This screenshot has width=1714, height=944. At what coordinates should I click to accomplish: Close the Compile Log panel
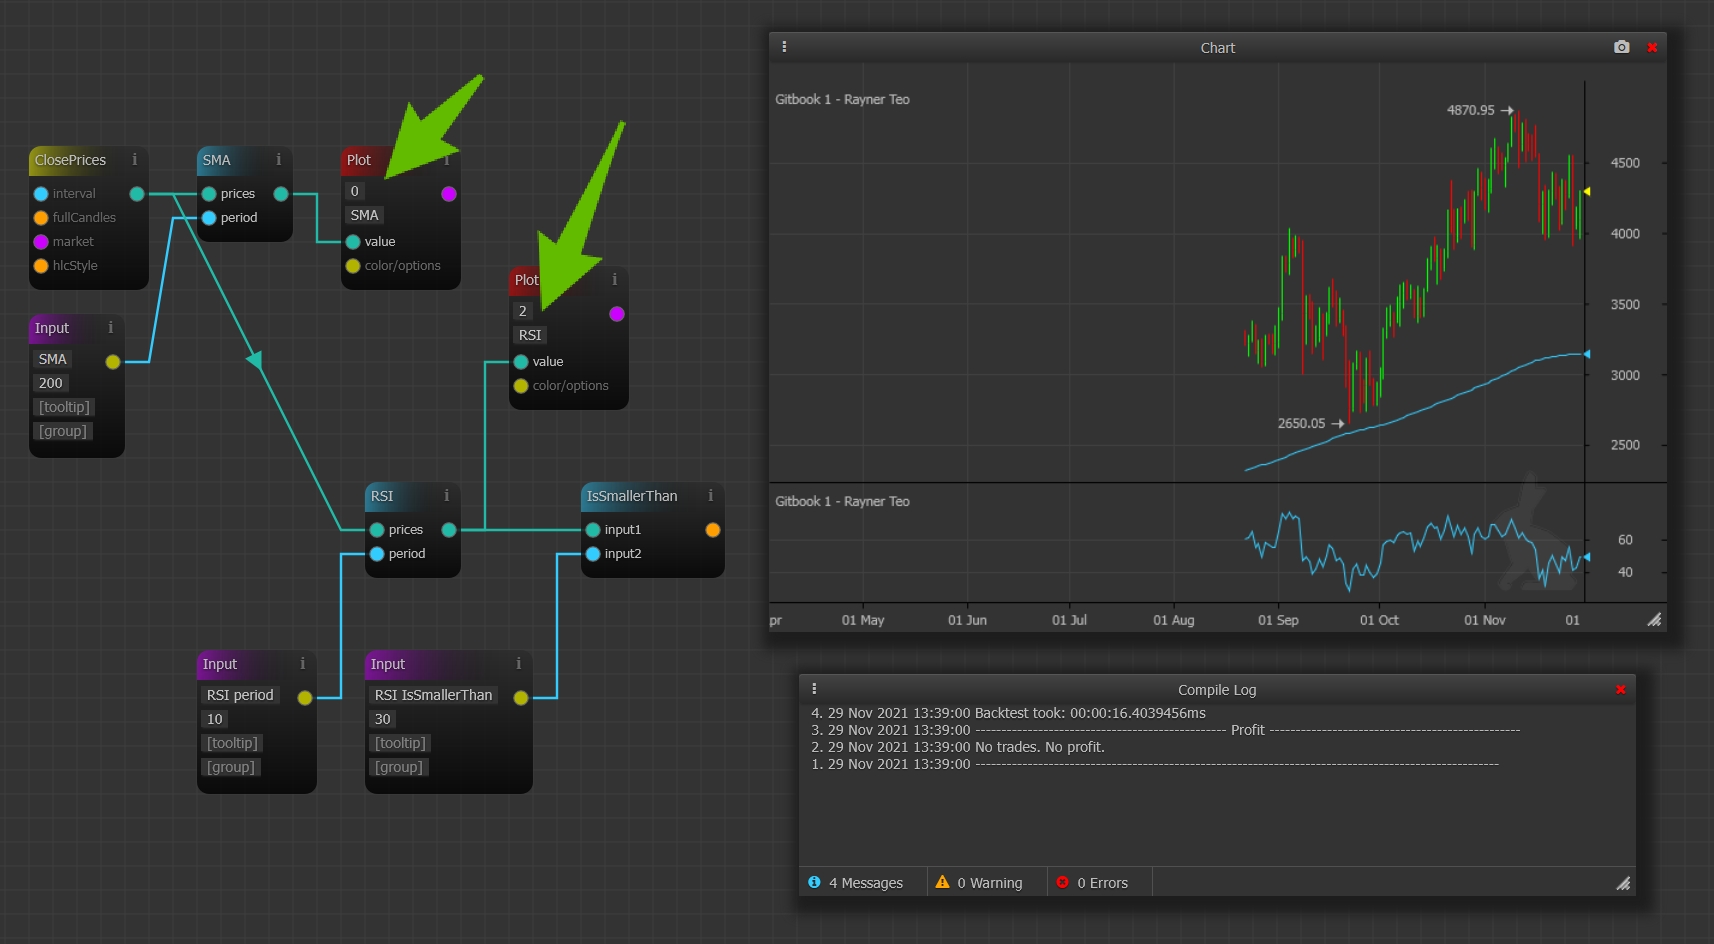[1620, 689]
